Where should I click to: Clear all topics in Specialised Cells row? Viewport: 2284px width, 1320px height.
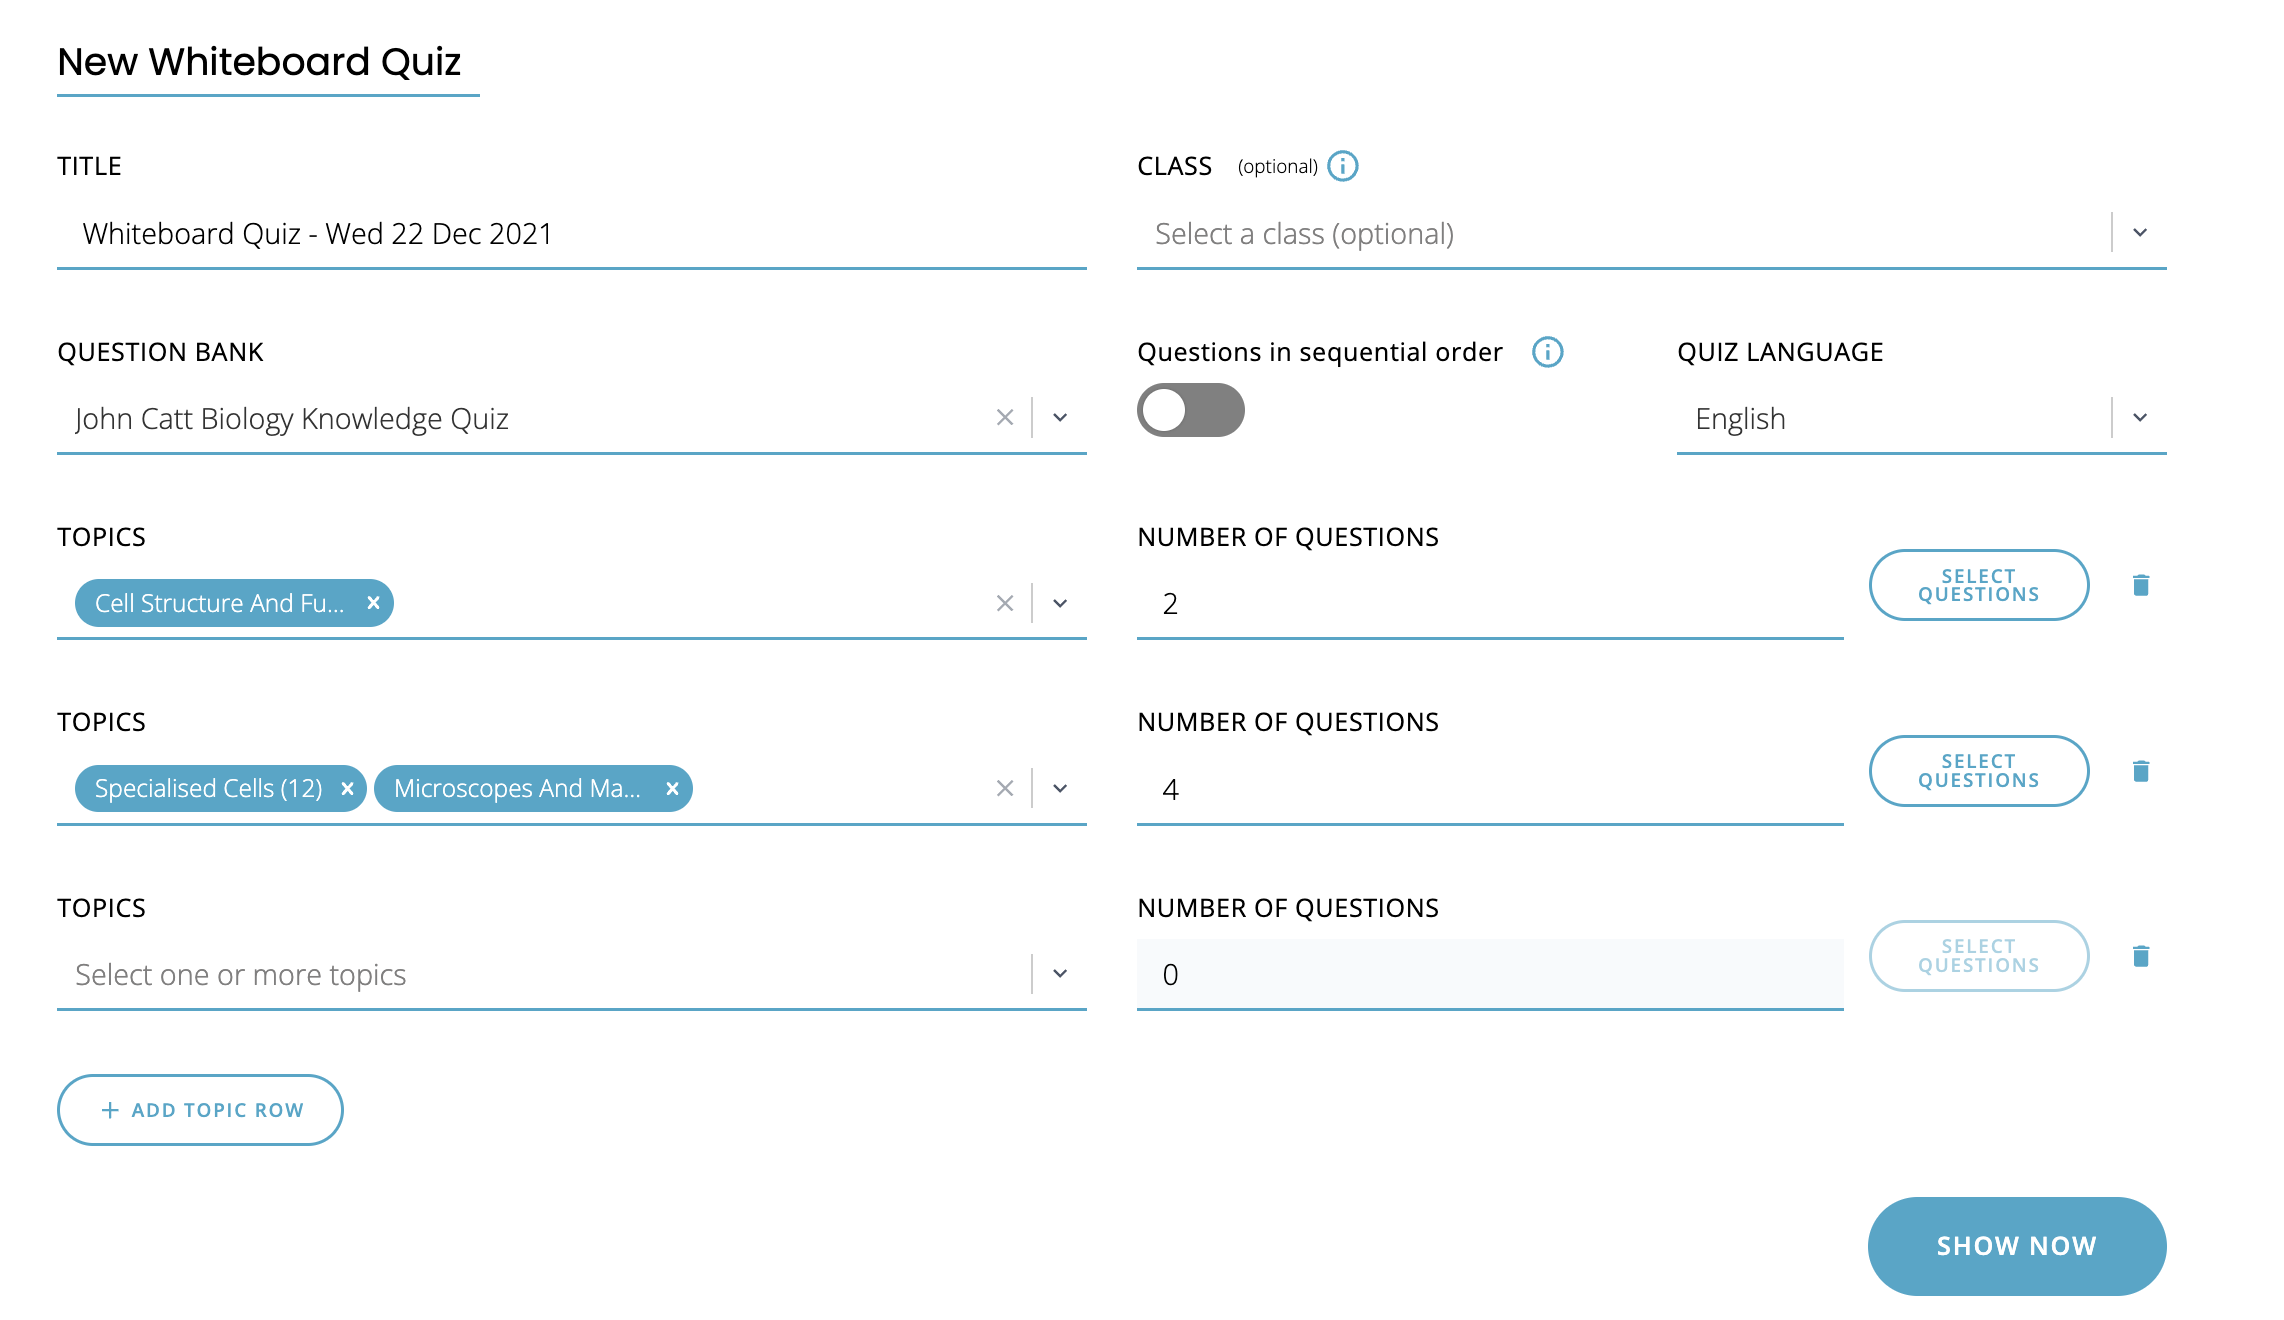(1005, 788)
